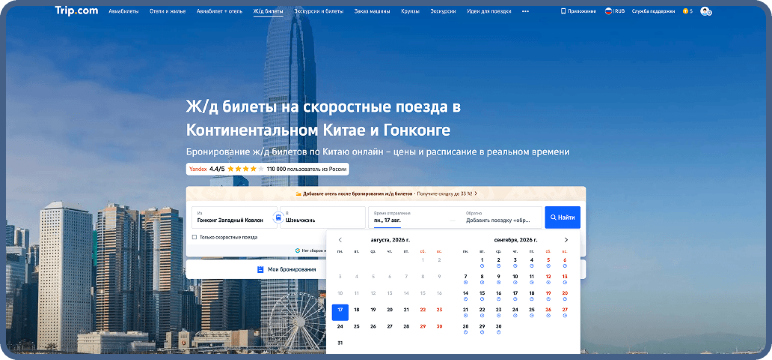Screen dimensions: 772x360
Task: Open Отели и жилье navigation tab
Action: point(167,11)
